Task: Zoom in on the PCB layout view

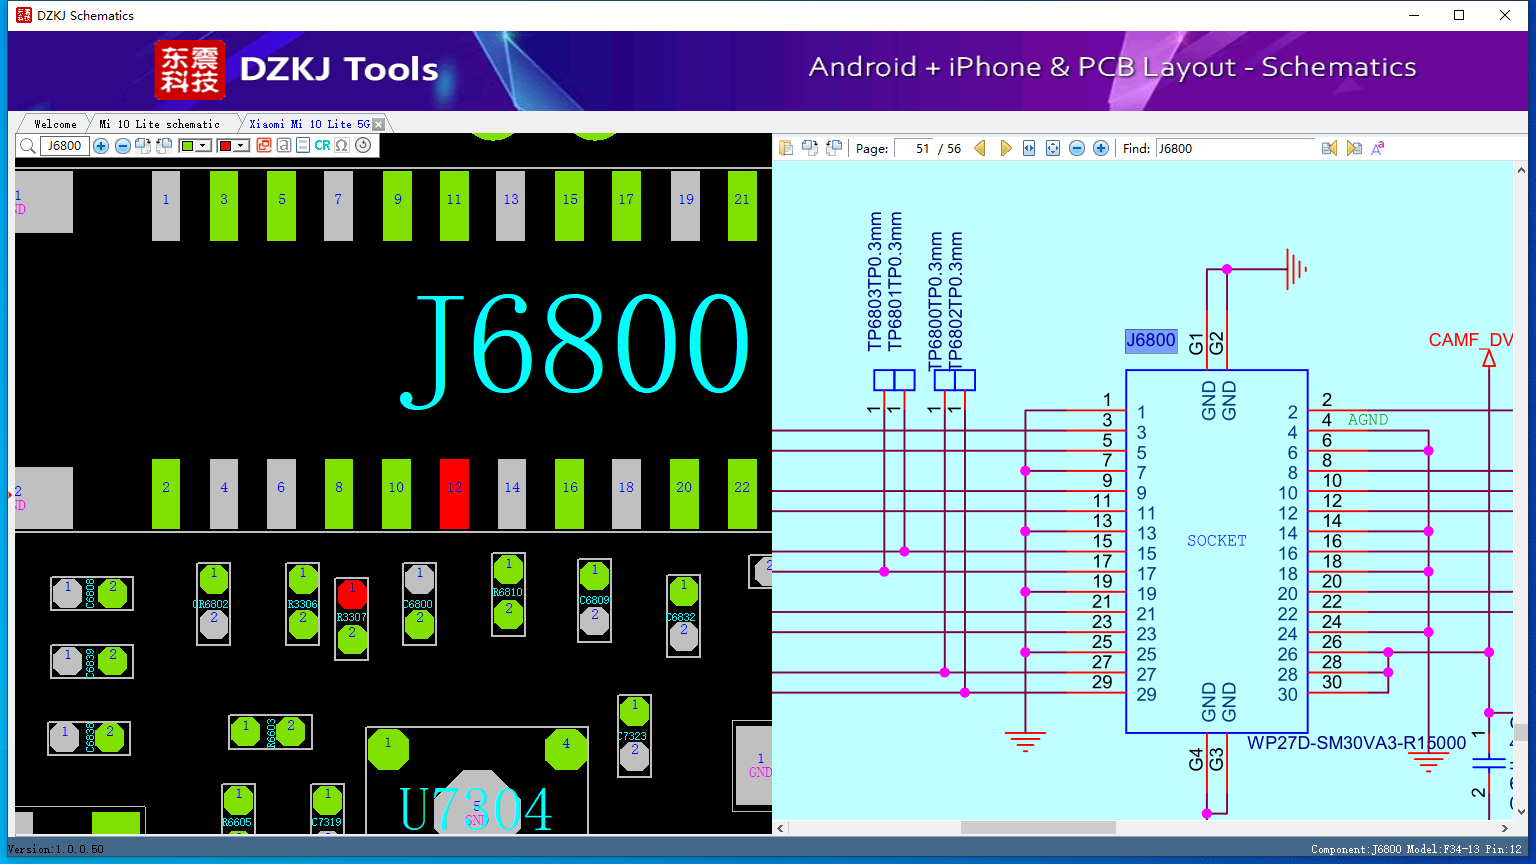Action: [101, 146]
